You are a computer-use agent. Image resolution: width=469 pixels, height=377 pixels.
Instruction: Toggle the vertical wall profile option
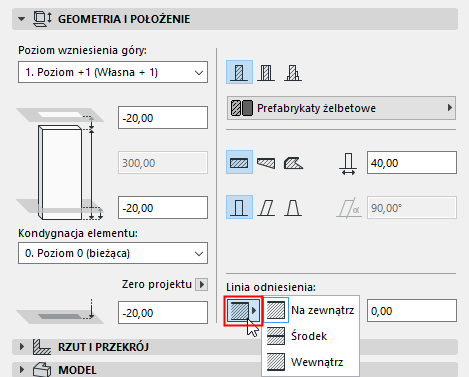(239, 207)
